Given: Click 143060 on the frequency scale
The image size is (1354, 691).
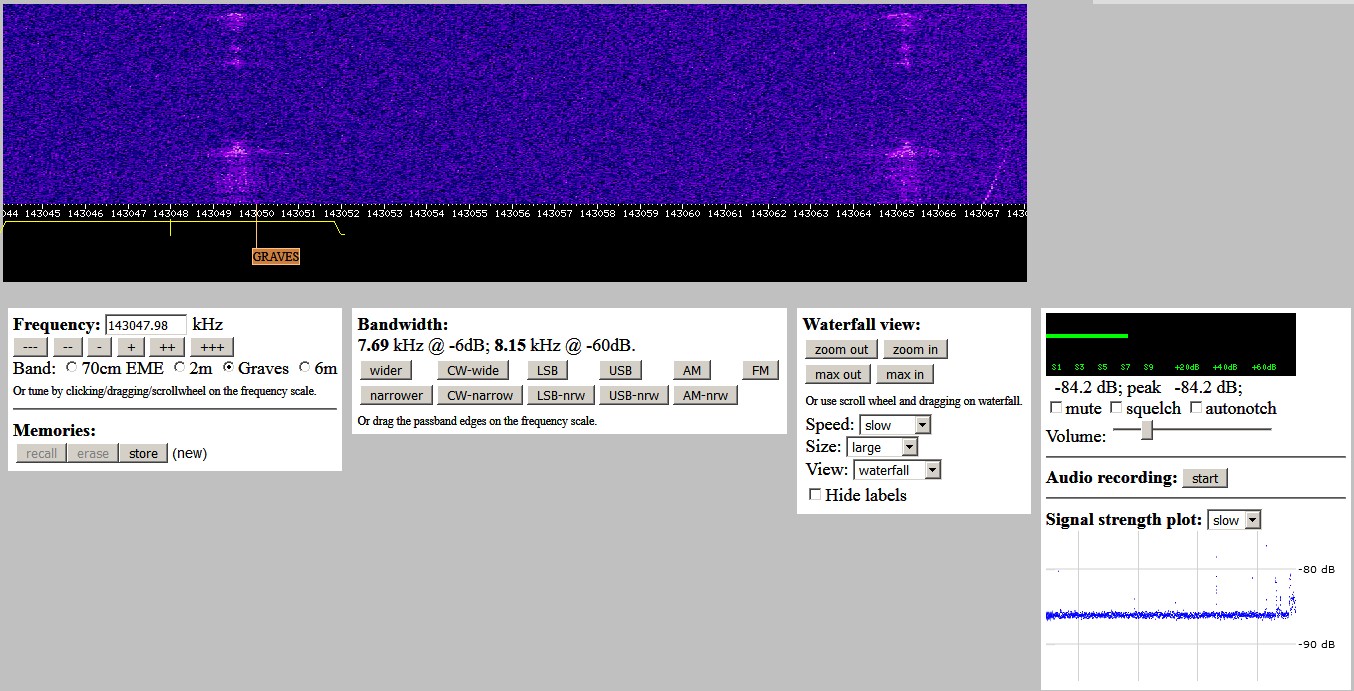Looking at the screenshot, I should tap(683, 213).
